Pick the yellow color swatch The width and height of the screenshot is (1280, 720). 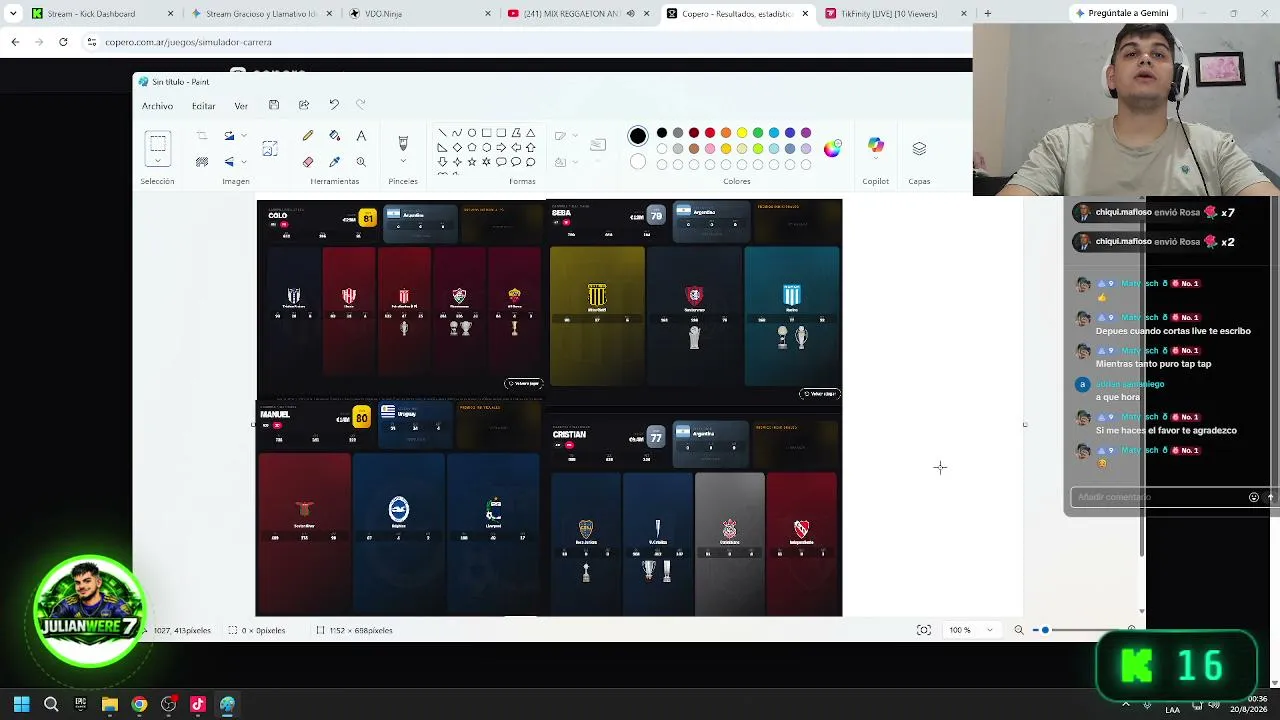coord(742,133)
